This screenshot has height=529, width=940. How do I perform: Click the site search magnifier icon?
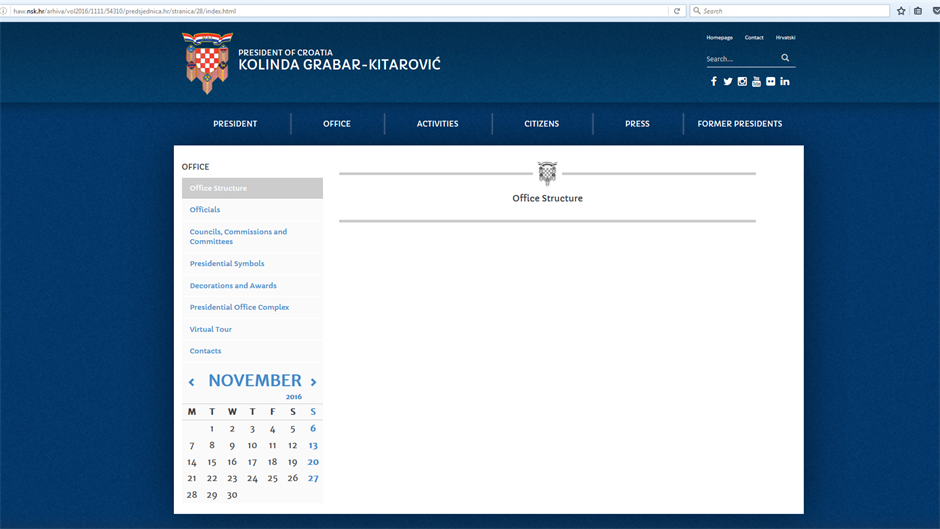[x=785, y=58]
